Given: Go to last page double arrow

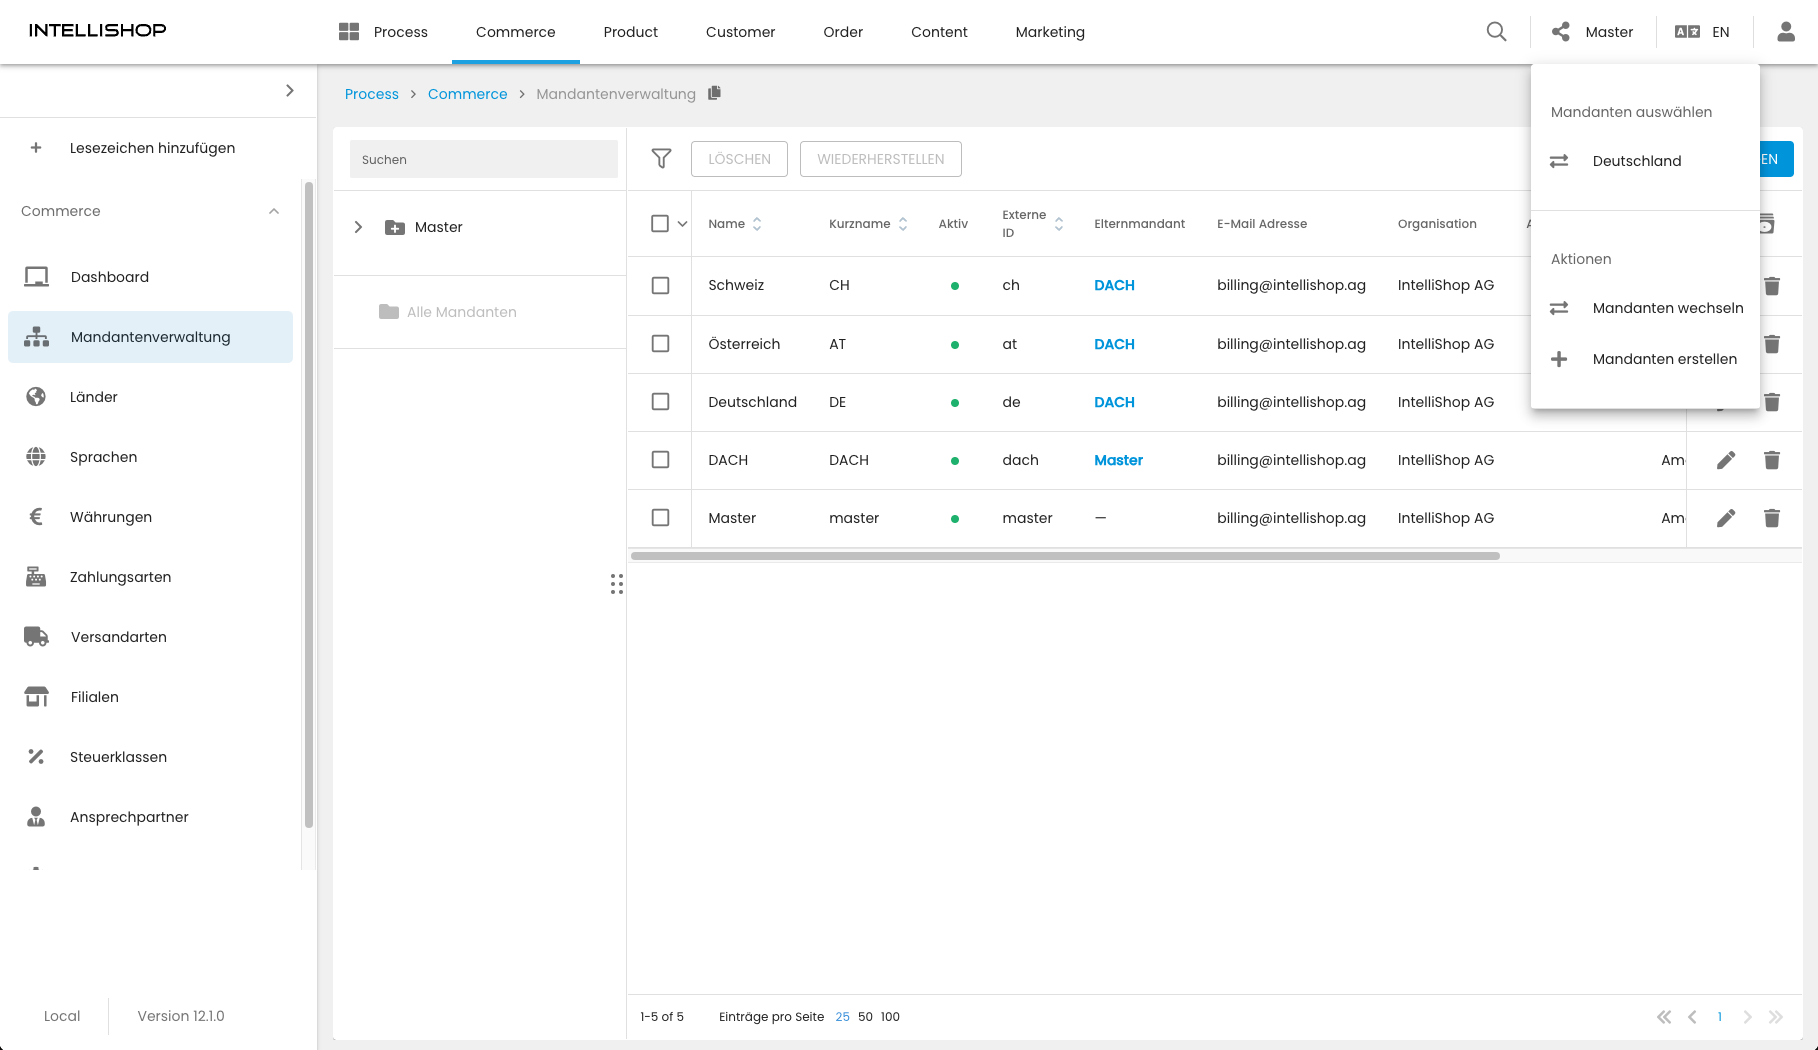Looking at the screenshot, I should pyautogui.click(x=1776, y=1017).
